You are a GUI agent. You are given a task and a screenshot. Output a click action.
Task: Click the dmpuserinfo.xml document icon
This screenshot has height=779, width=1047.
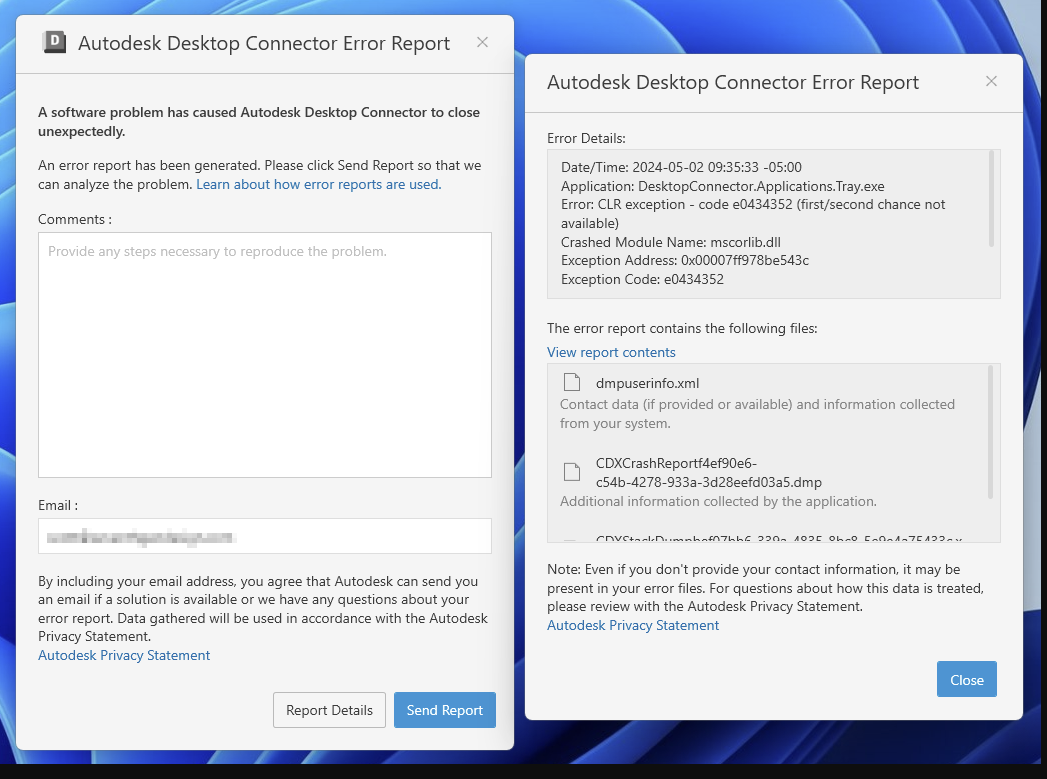pos(571,382)
